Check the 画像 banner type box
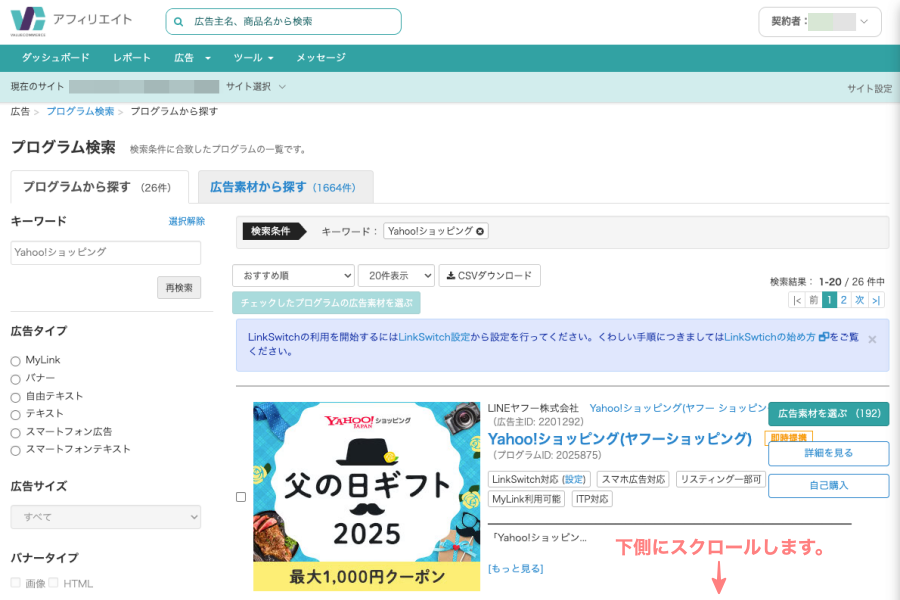 15,583
